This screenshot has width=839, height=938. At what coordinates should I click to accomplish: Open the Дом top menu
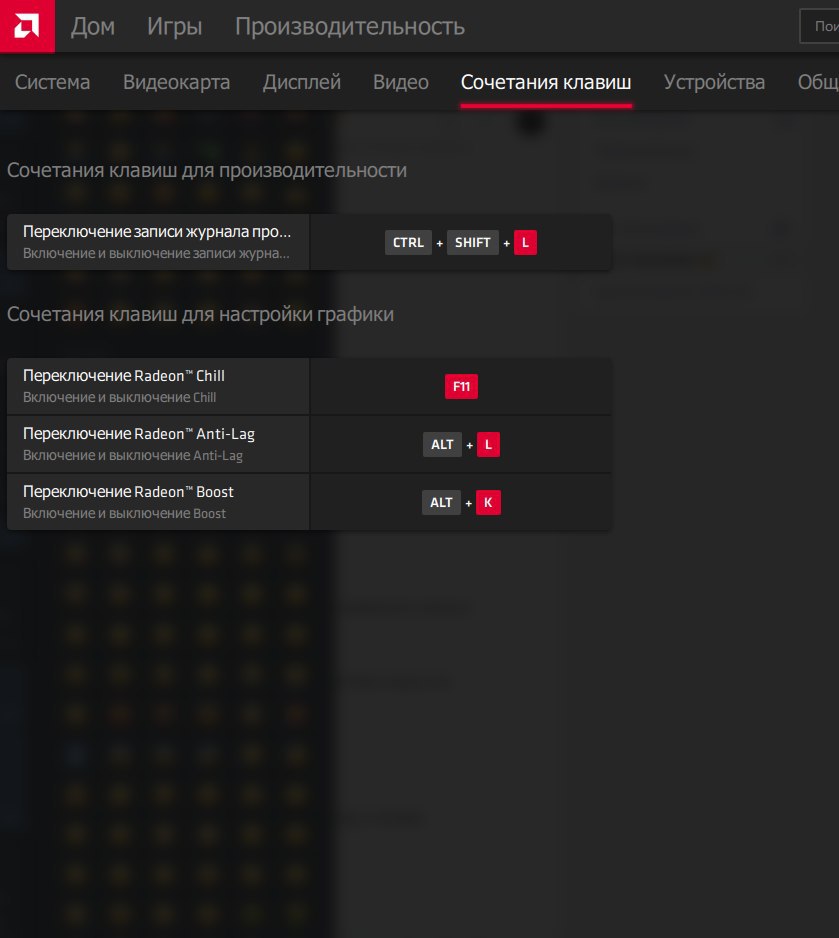(x=93, y=26)
